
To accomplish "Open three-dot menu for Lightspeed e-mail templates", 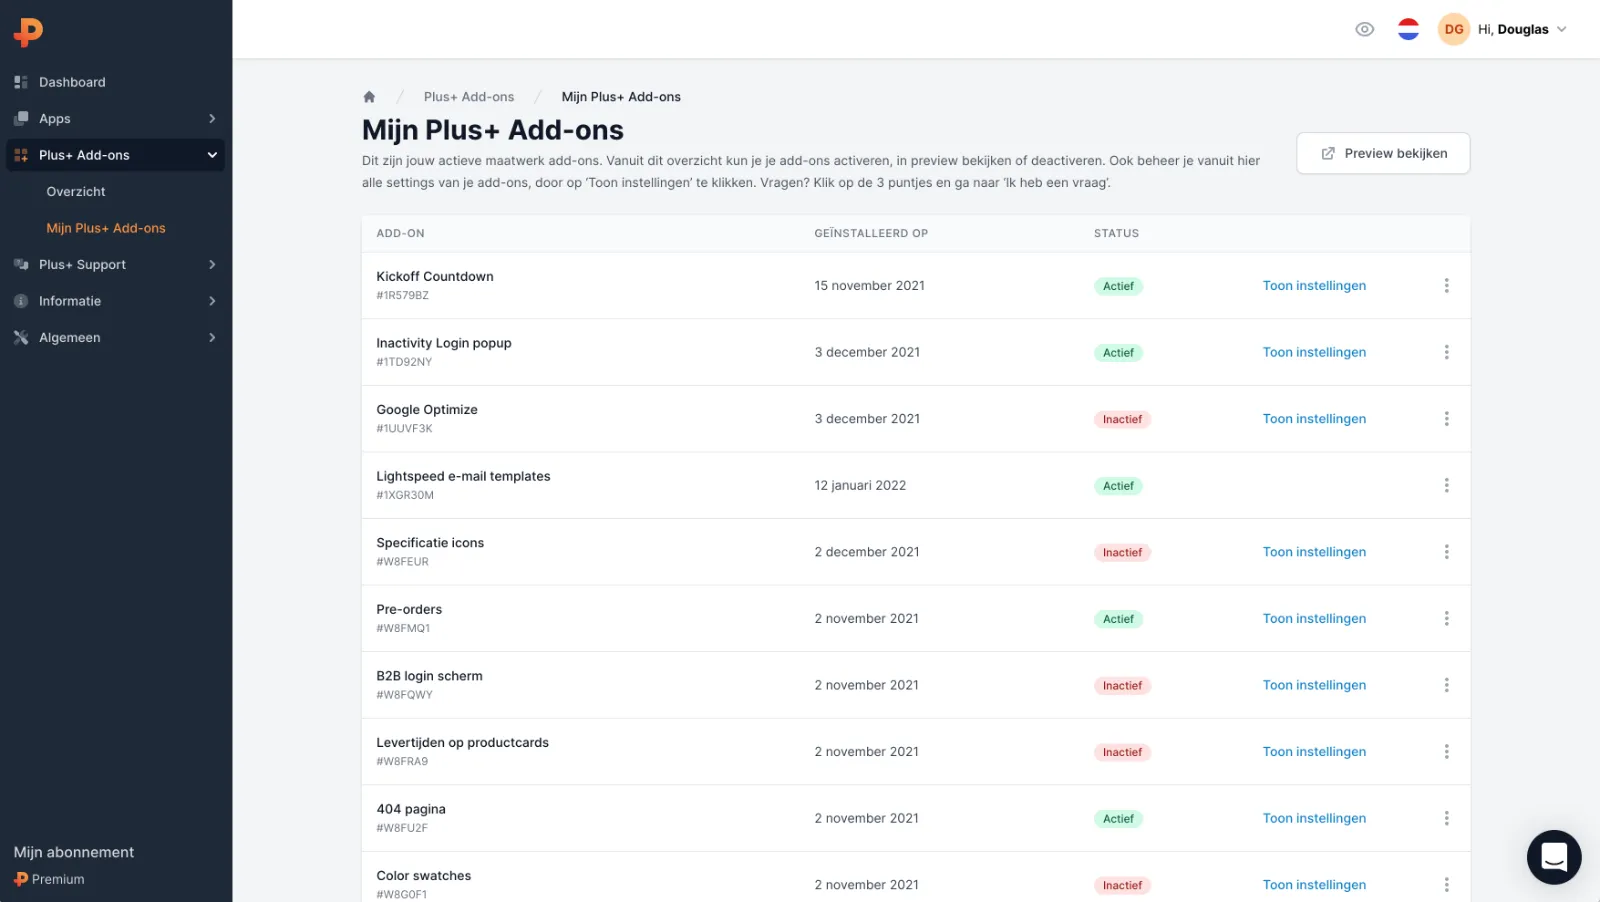I will [1446, 485].
